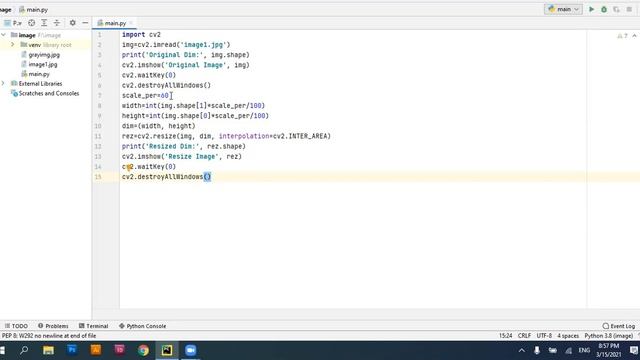This screenshot has width=640, height=360.
Task: Open Project view selector dropdown
Action: 13,23
